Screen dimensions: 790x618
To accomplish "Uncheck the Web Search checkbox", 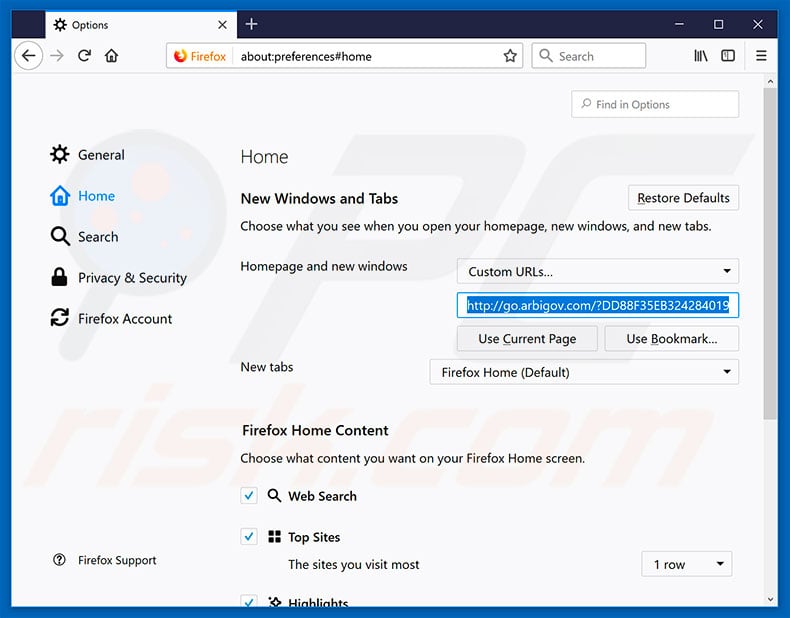I will [249, 496].
